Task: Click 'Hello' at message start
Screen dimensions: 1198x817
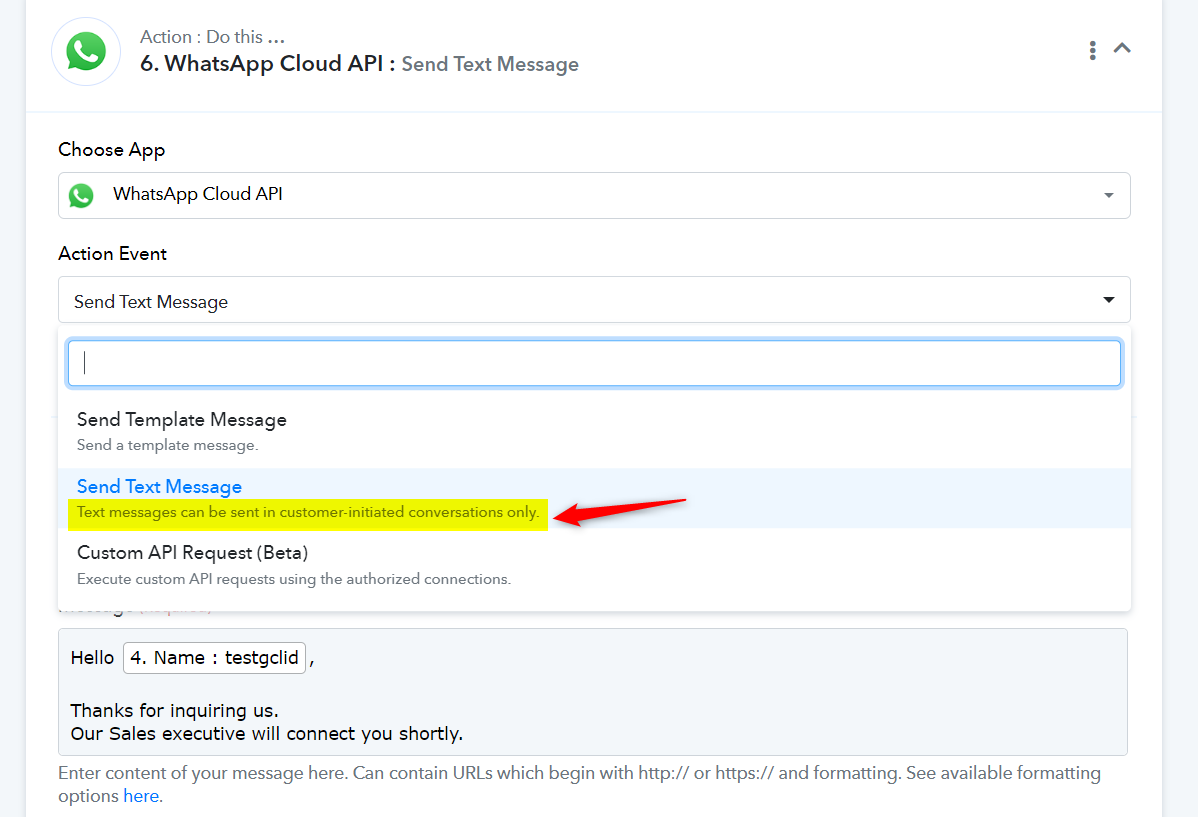Action: tap(92, 658)
